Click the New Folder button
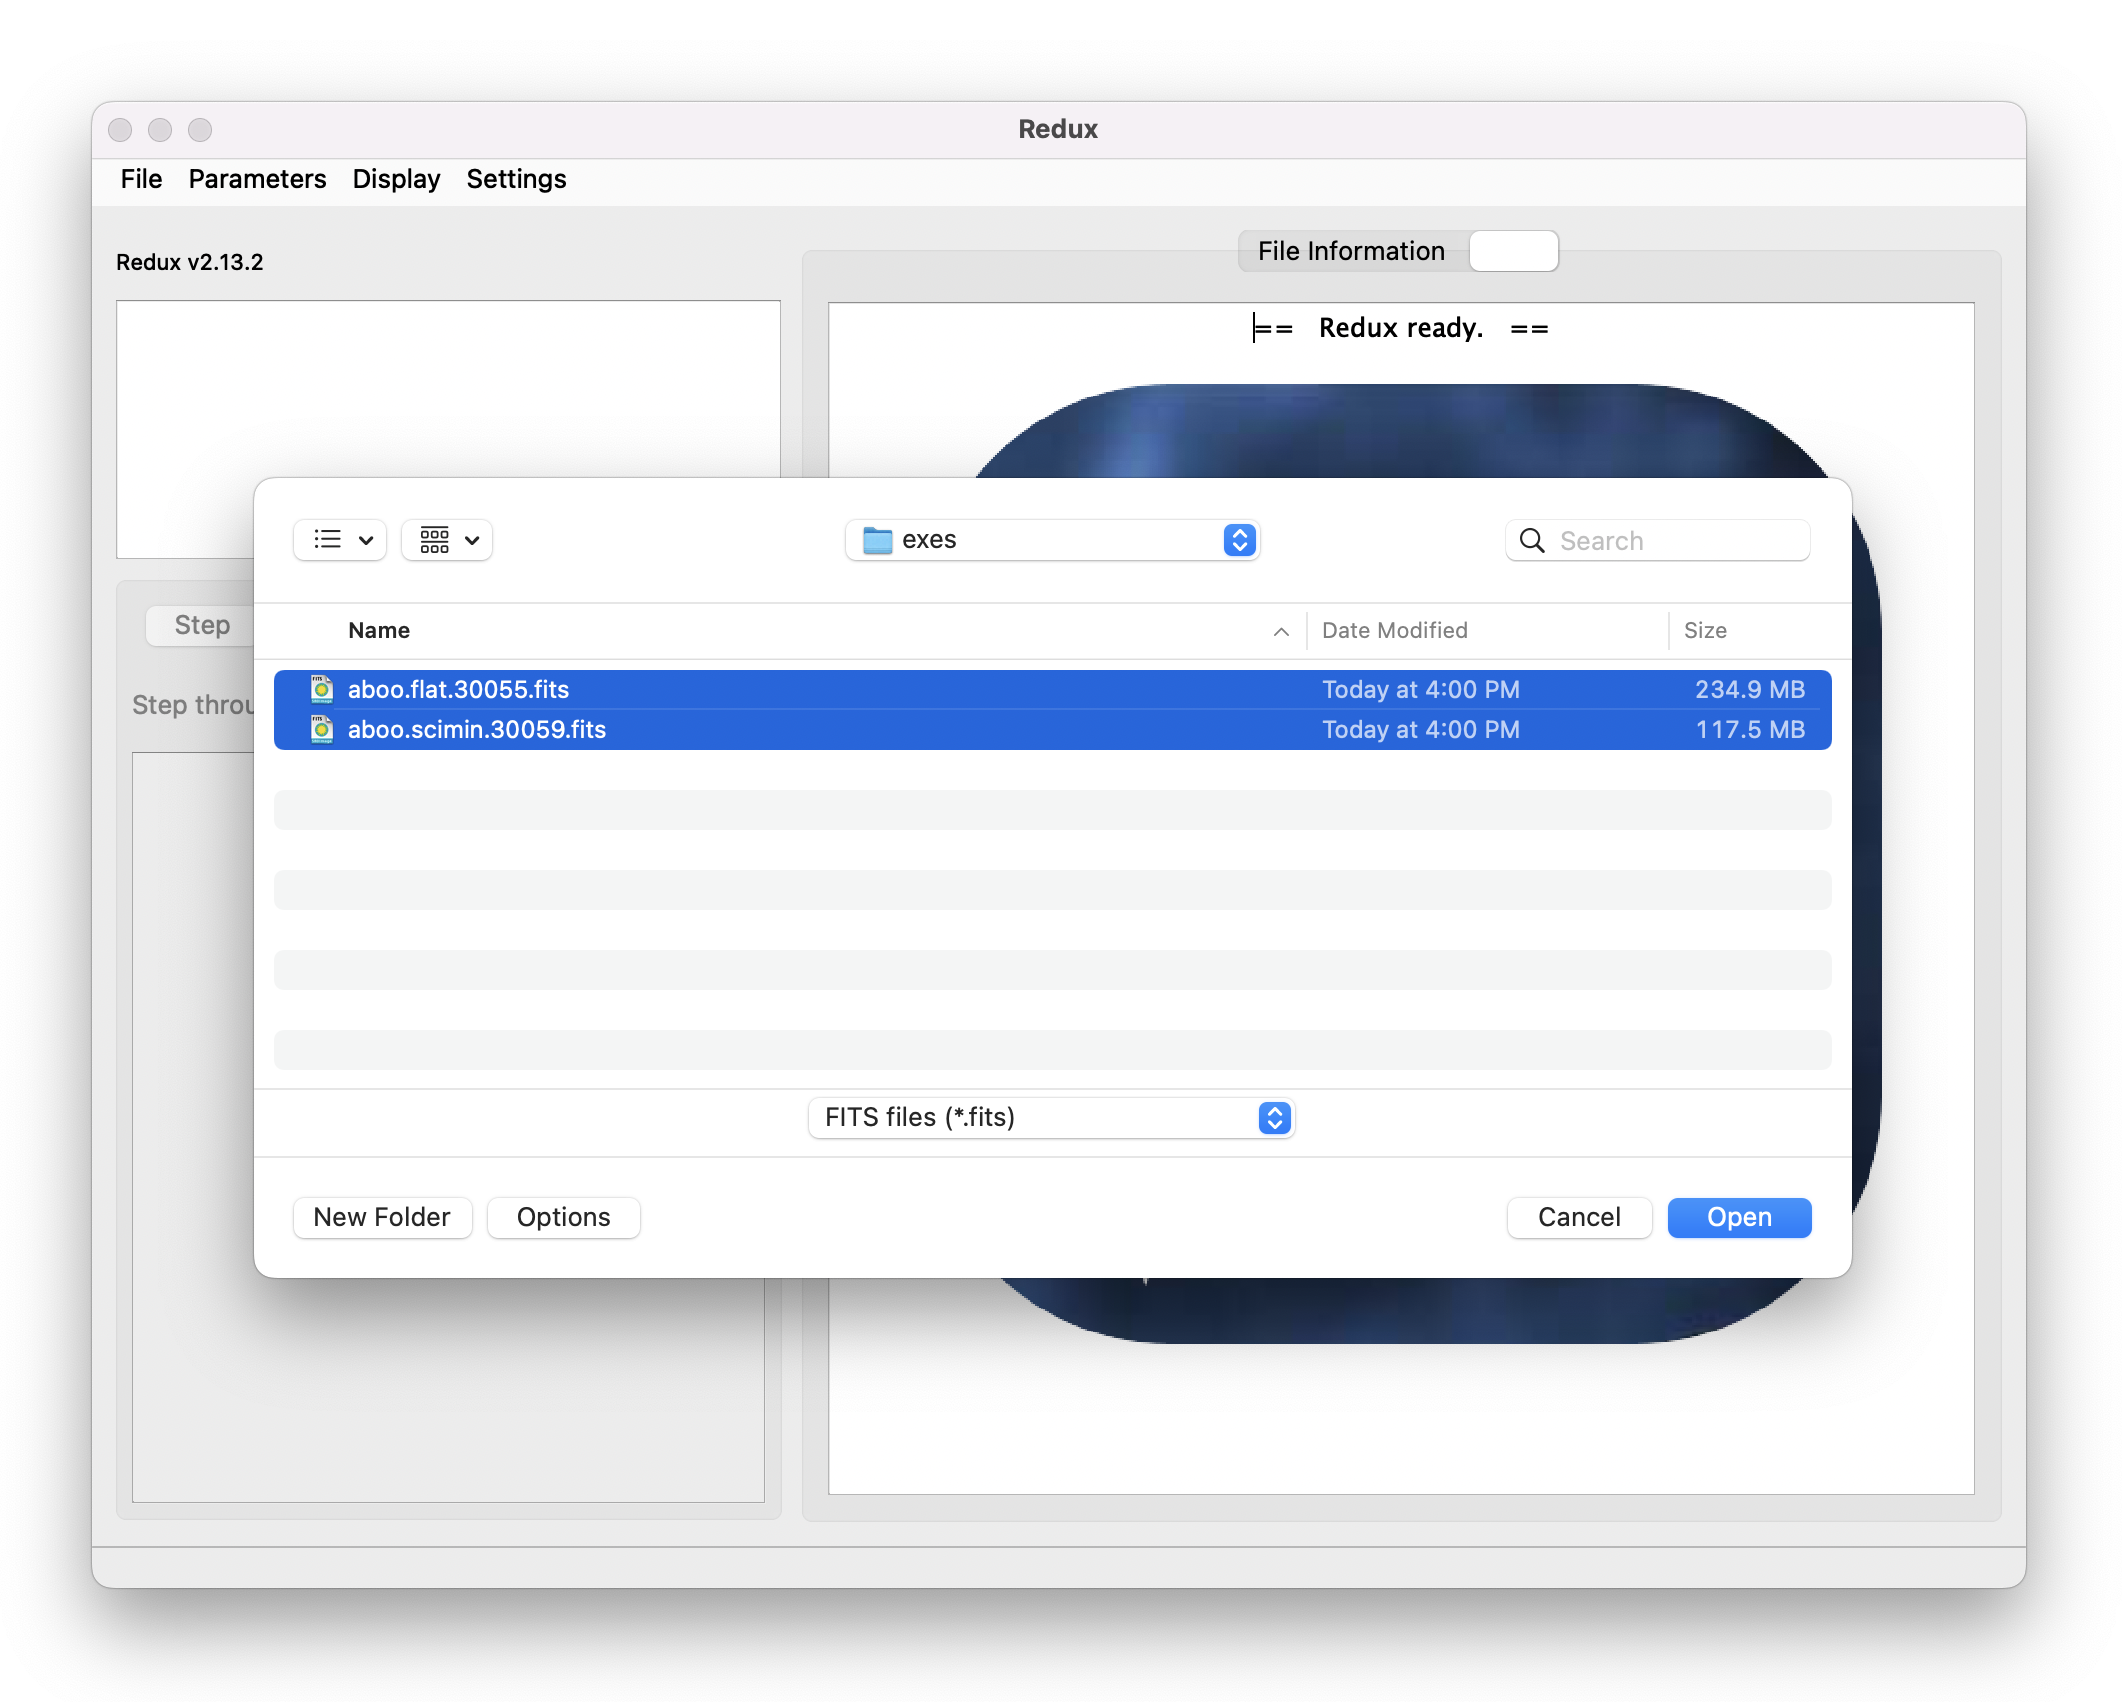The height and width of the screenshot is (1702, 2124). 382,1217
